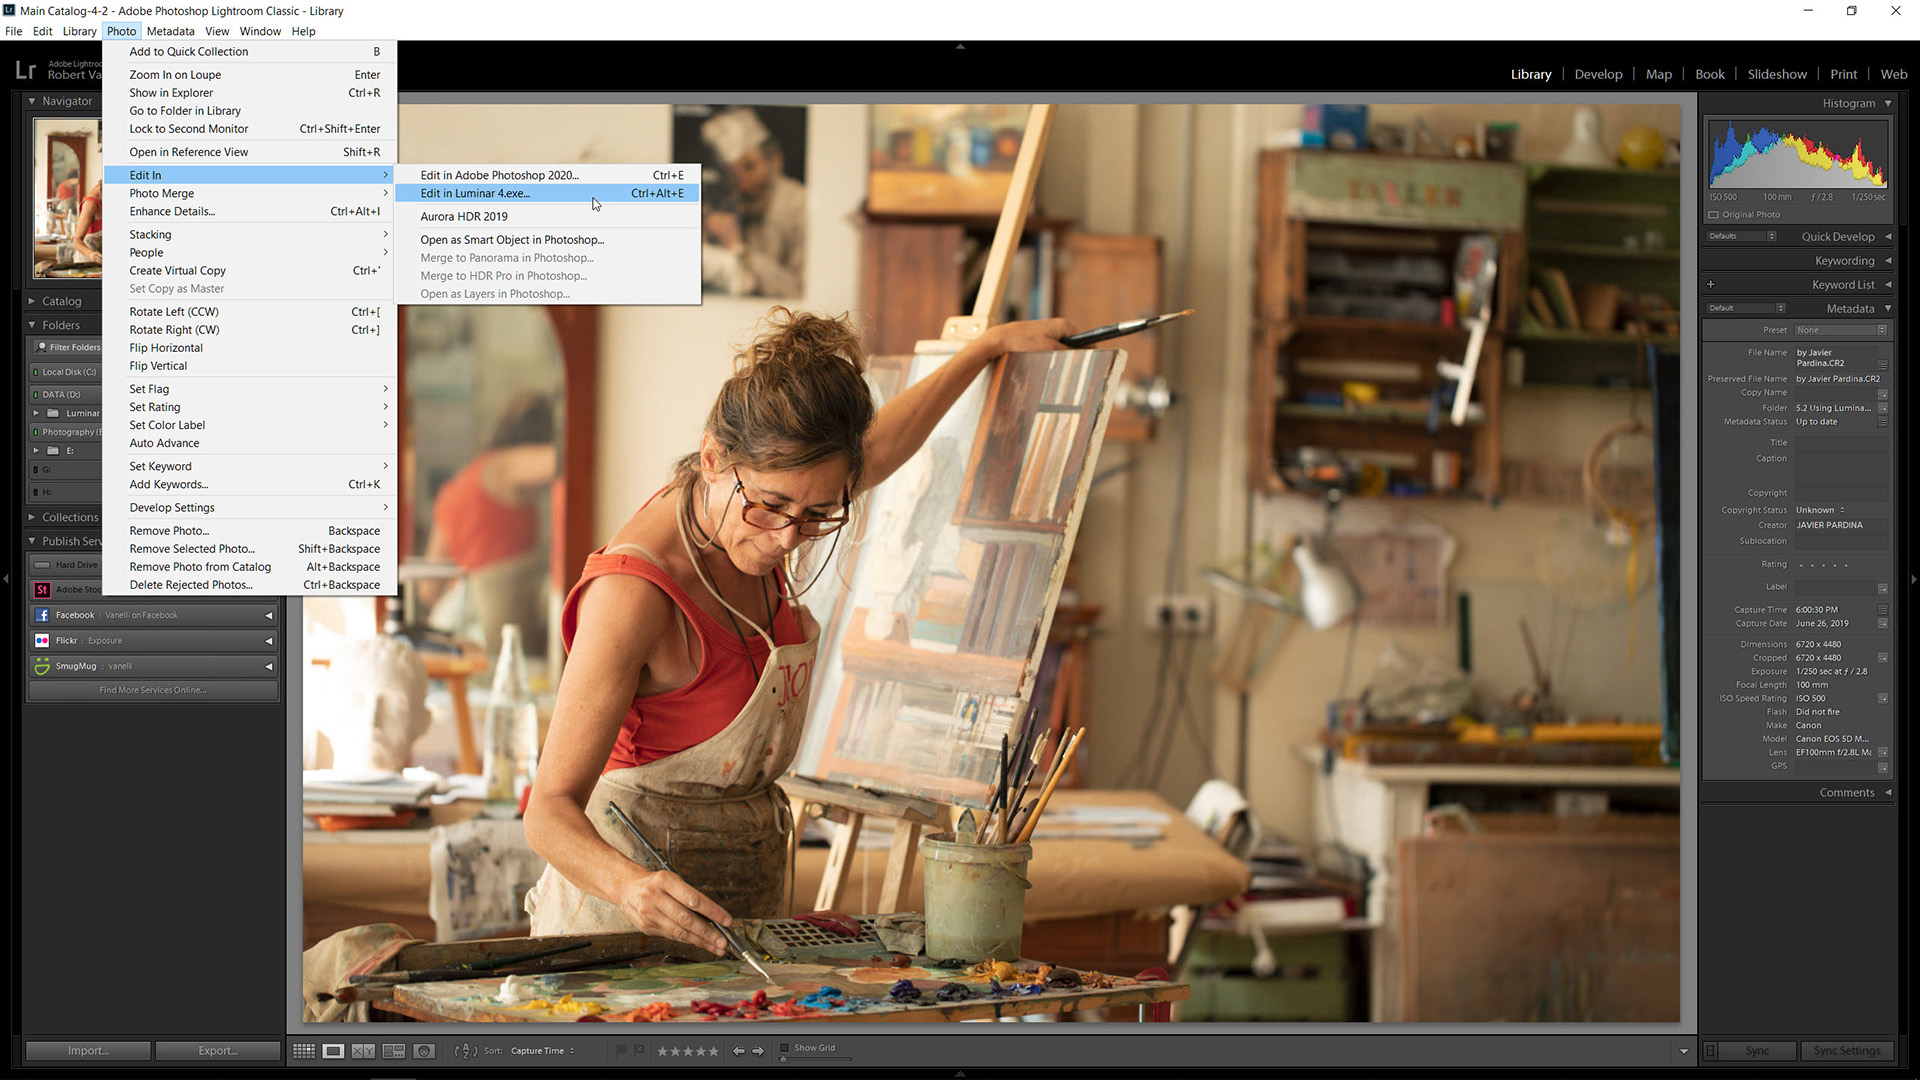
Task: Expand the Collections panel chevron
Action: 33,516
